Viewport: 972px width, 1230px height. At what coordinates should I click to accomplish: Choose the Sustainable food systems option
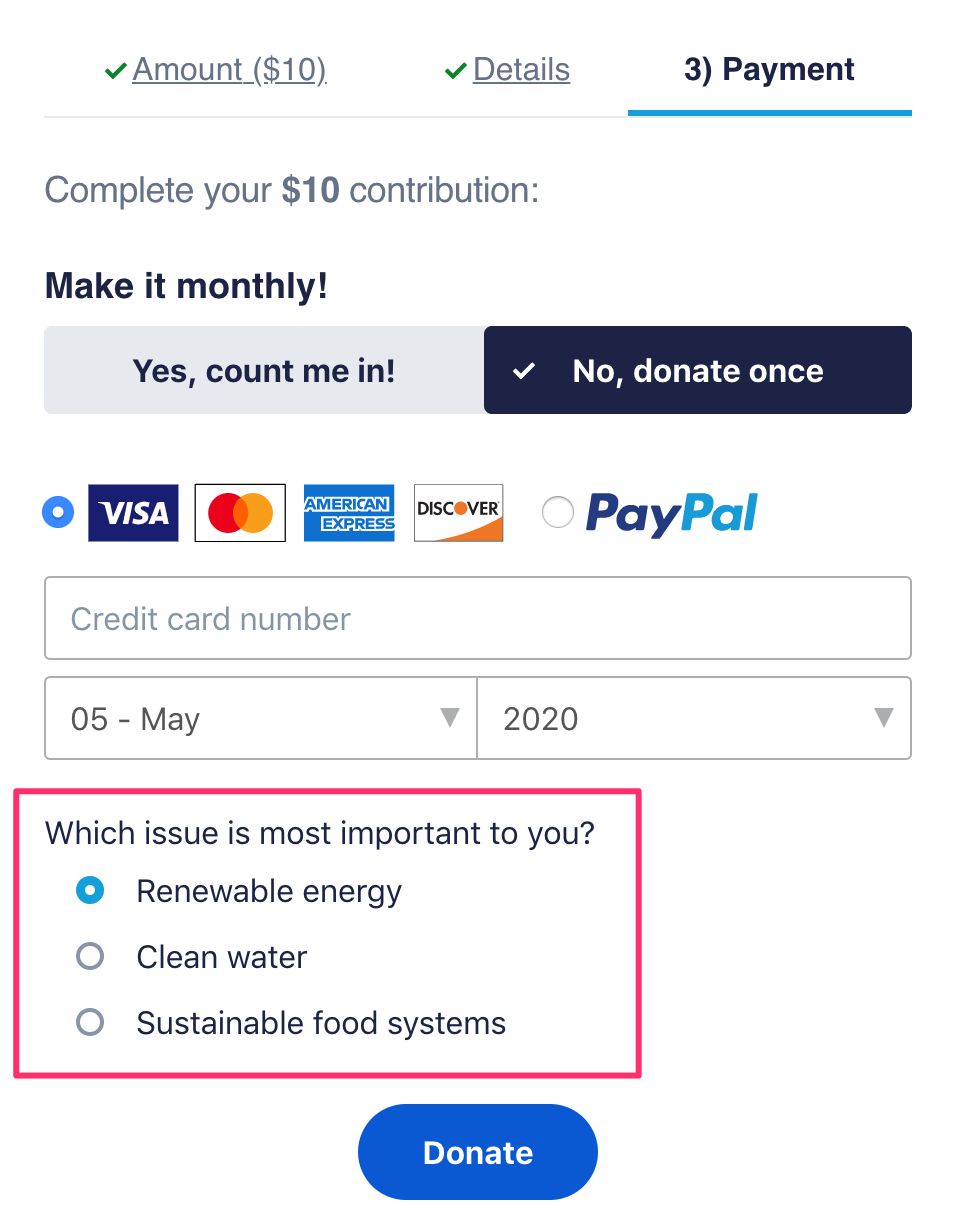pos(90,1023)
